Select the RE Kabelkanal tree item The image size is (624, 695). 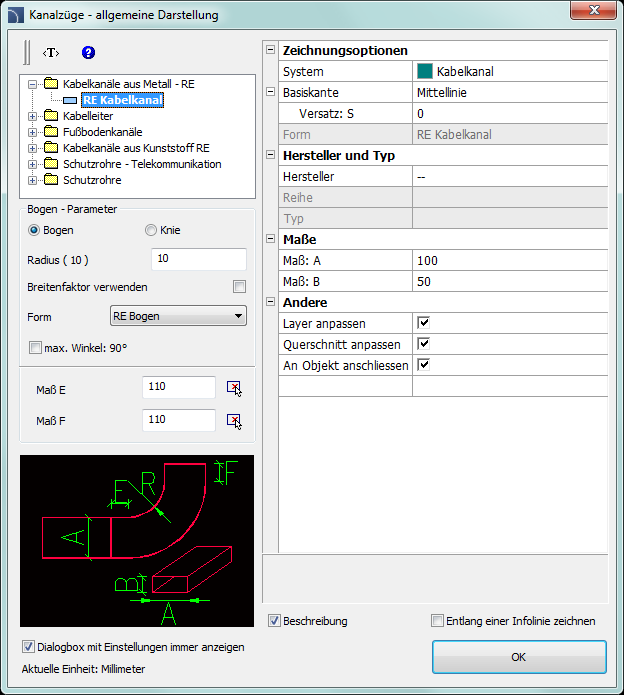point(122,100)
